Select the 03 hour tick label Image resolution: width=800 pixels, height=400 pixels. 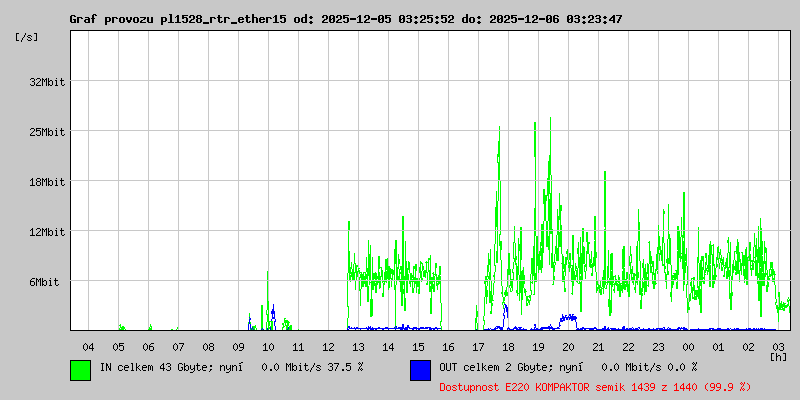click(778, 346)
